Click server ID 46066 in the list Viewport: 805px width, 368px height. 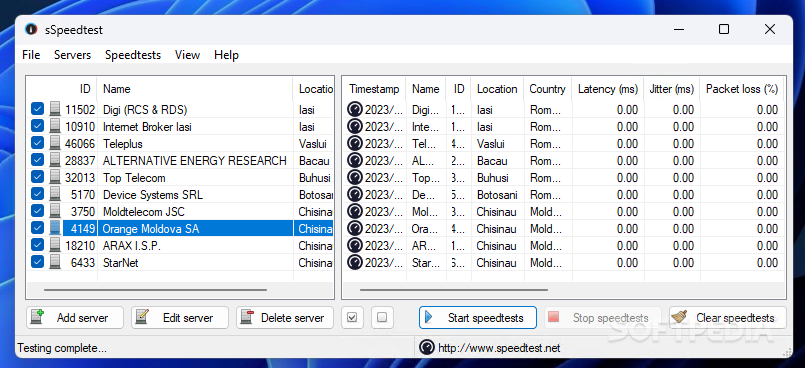tap(80, 144)
